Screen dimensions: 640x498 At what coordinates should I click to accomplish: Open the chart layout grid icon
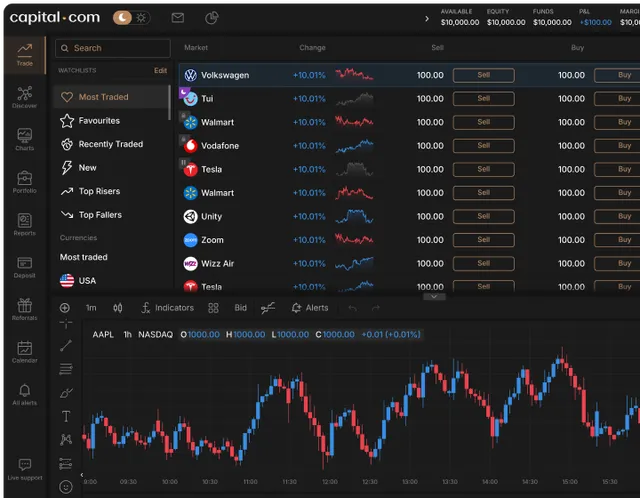[x=213, y=308]
